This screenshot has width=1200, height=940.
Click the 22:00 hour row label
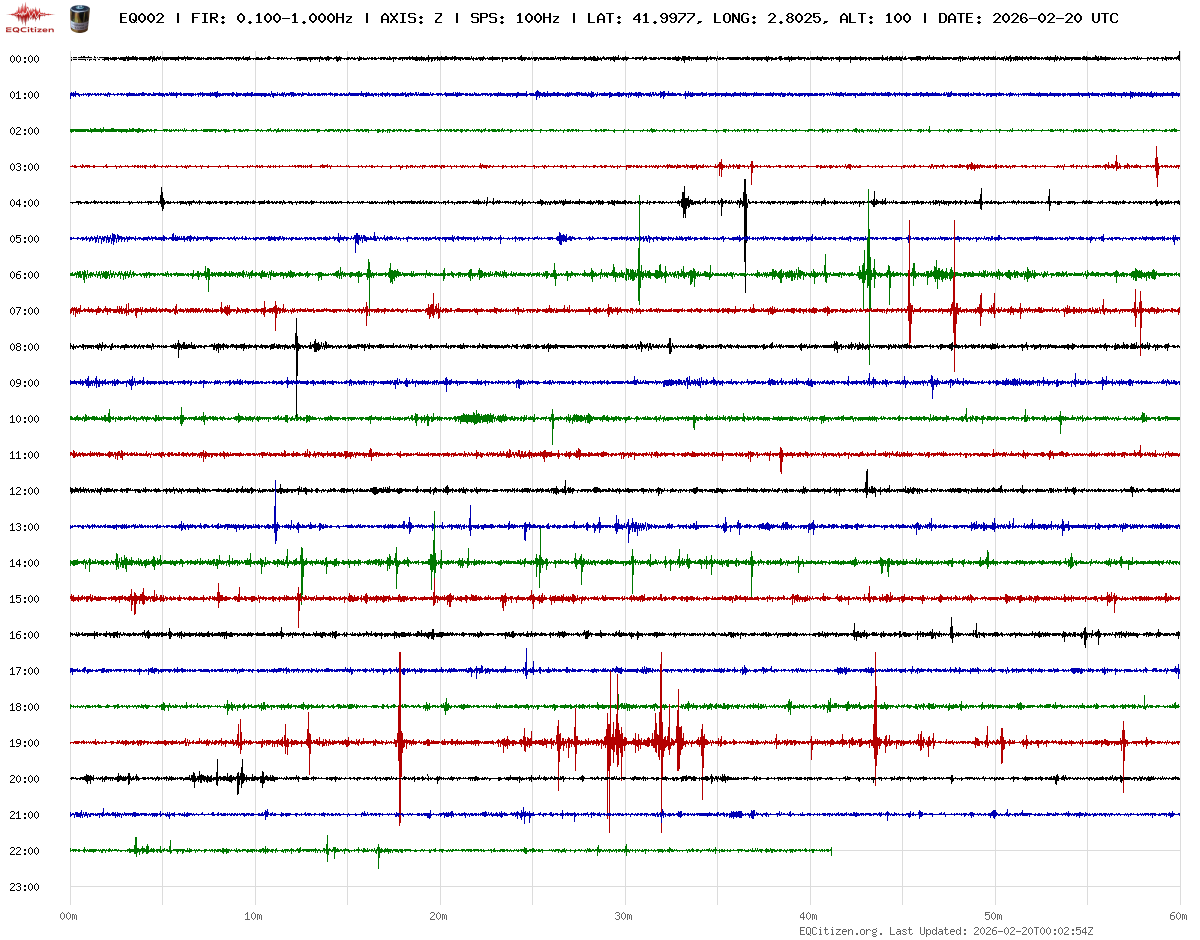pos(24,851)
